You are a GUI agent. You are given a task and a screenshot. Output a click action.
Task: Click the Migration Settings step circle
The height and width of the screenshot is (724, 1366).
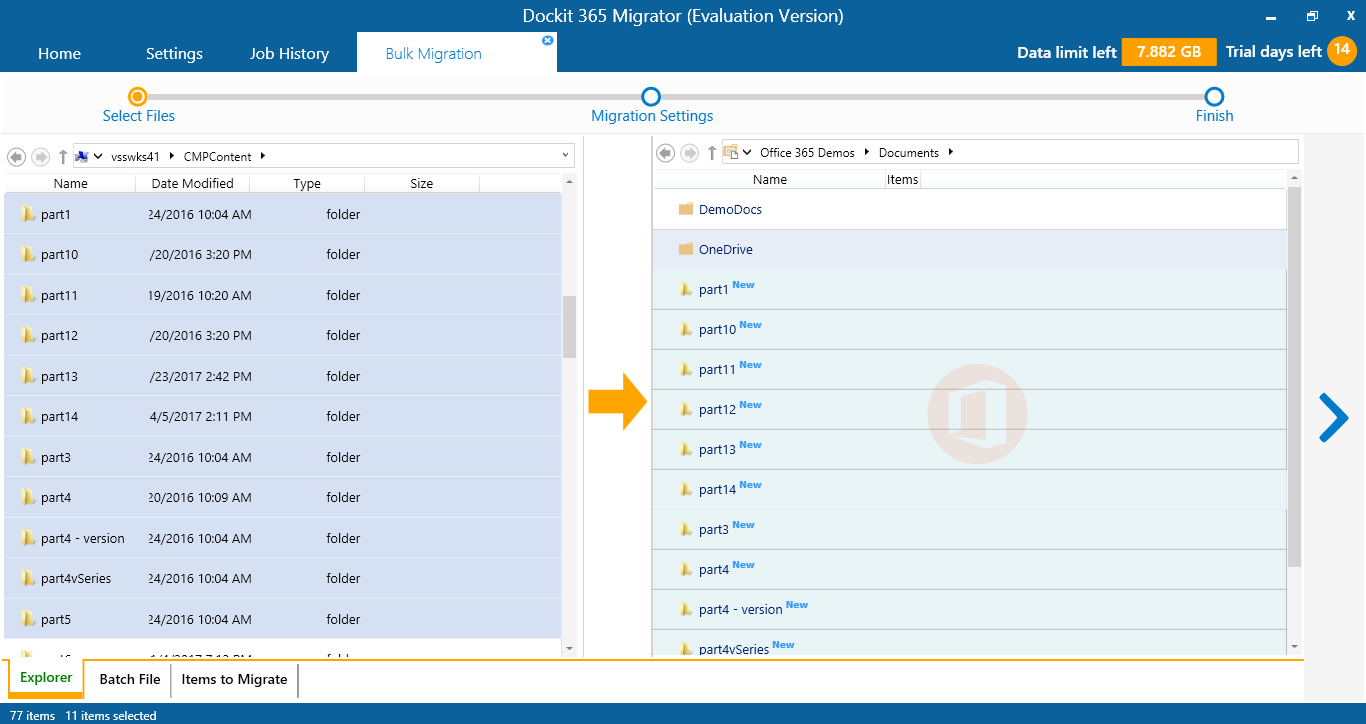pos(651,96)
